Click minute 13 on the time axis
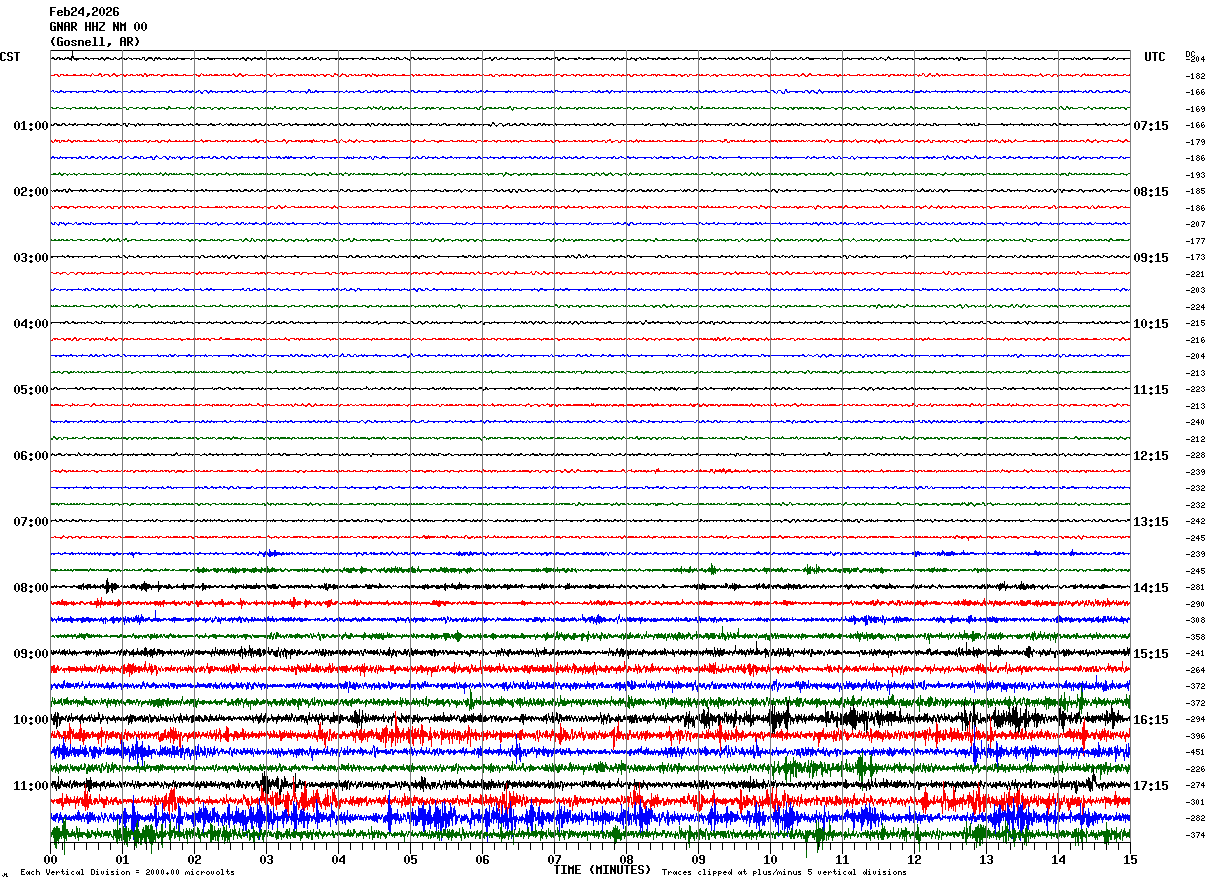Image resolution: width=1210 pixels, height=886 pixels. pos(986,859)
